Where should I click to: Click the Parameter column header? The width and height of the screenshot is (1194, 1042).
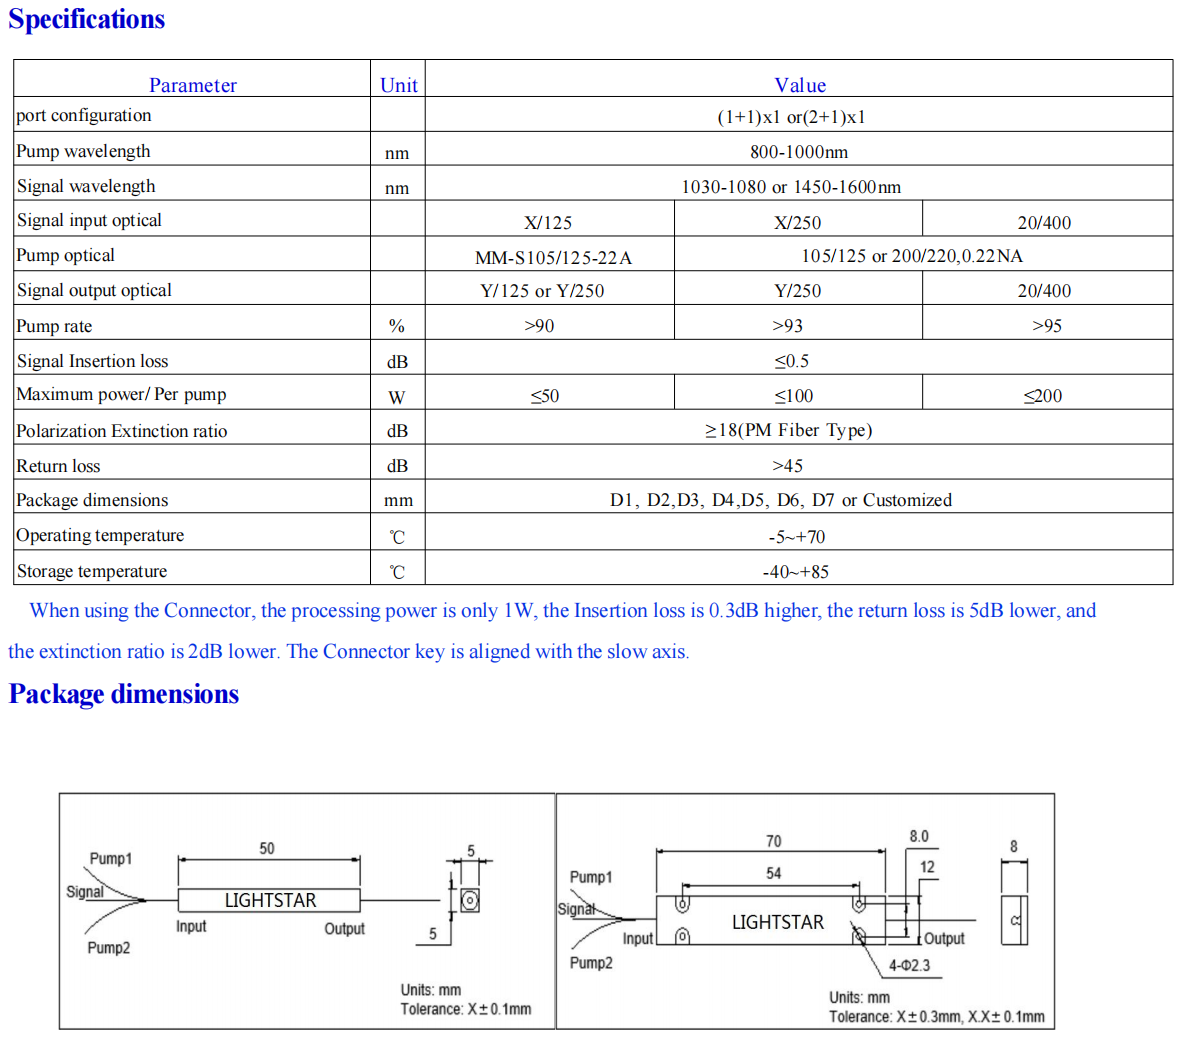193,85
